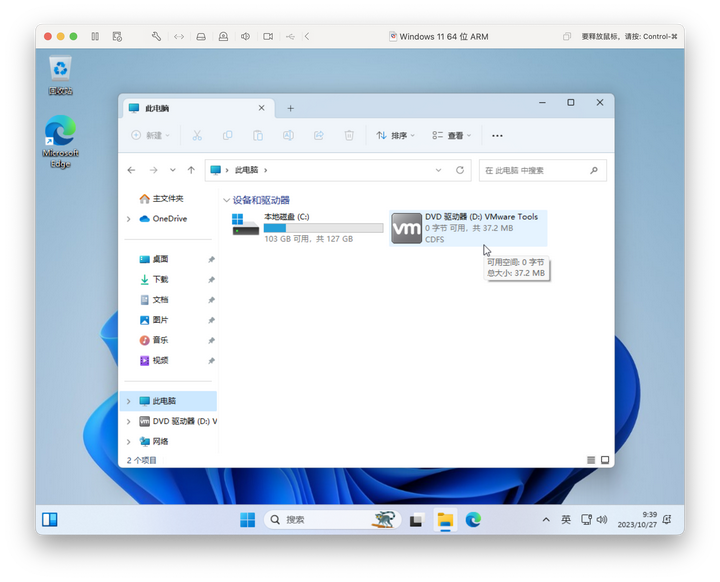Show hidden tray icons chevron
The height and width of the screenshot is (582, 720).
[546, 520]
